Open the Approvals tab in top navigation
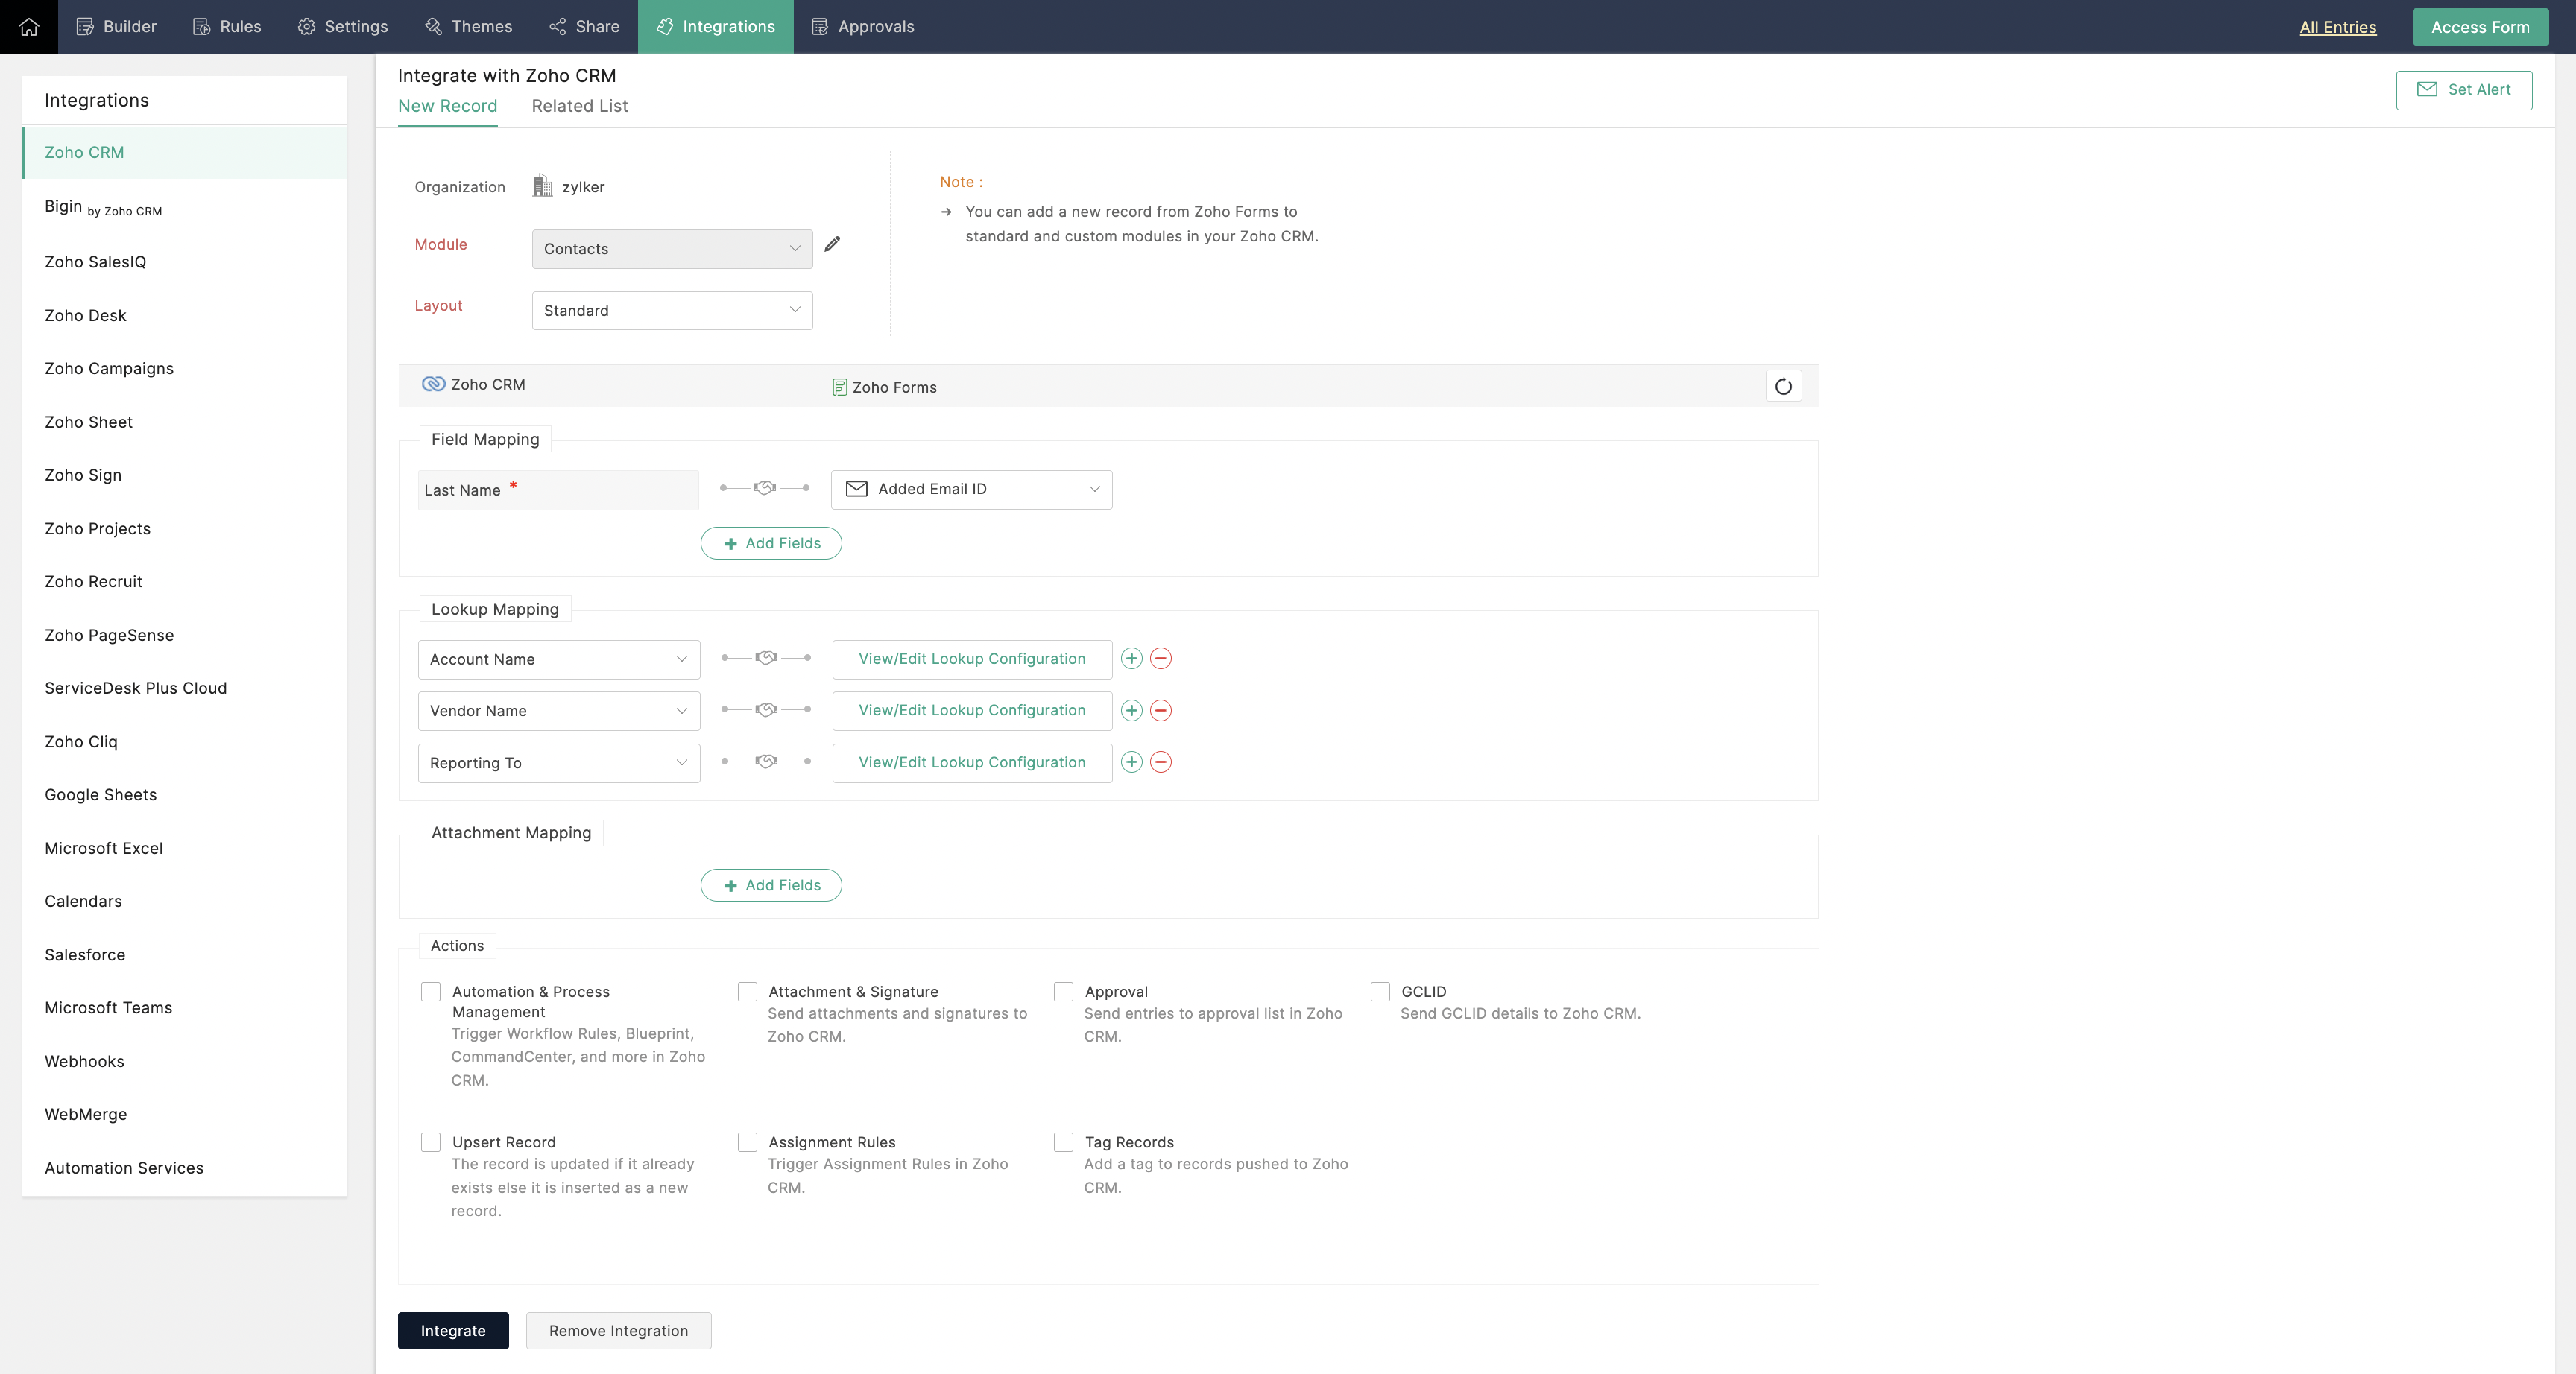The height and width of the screenshot is (1374, 2576). click(862, 27)
